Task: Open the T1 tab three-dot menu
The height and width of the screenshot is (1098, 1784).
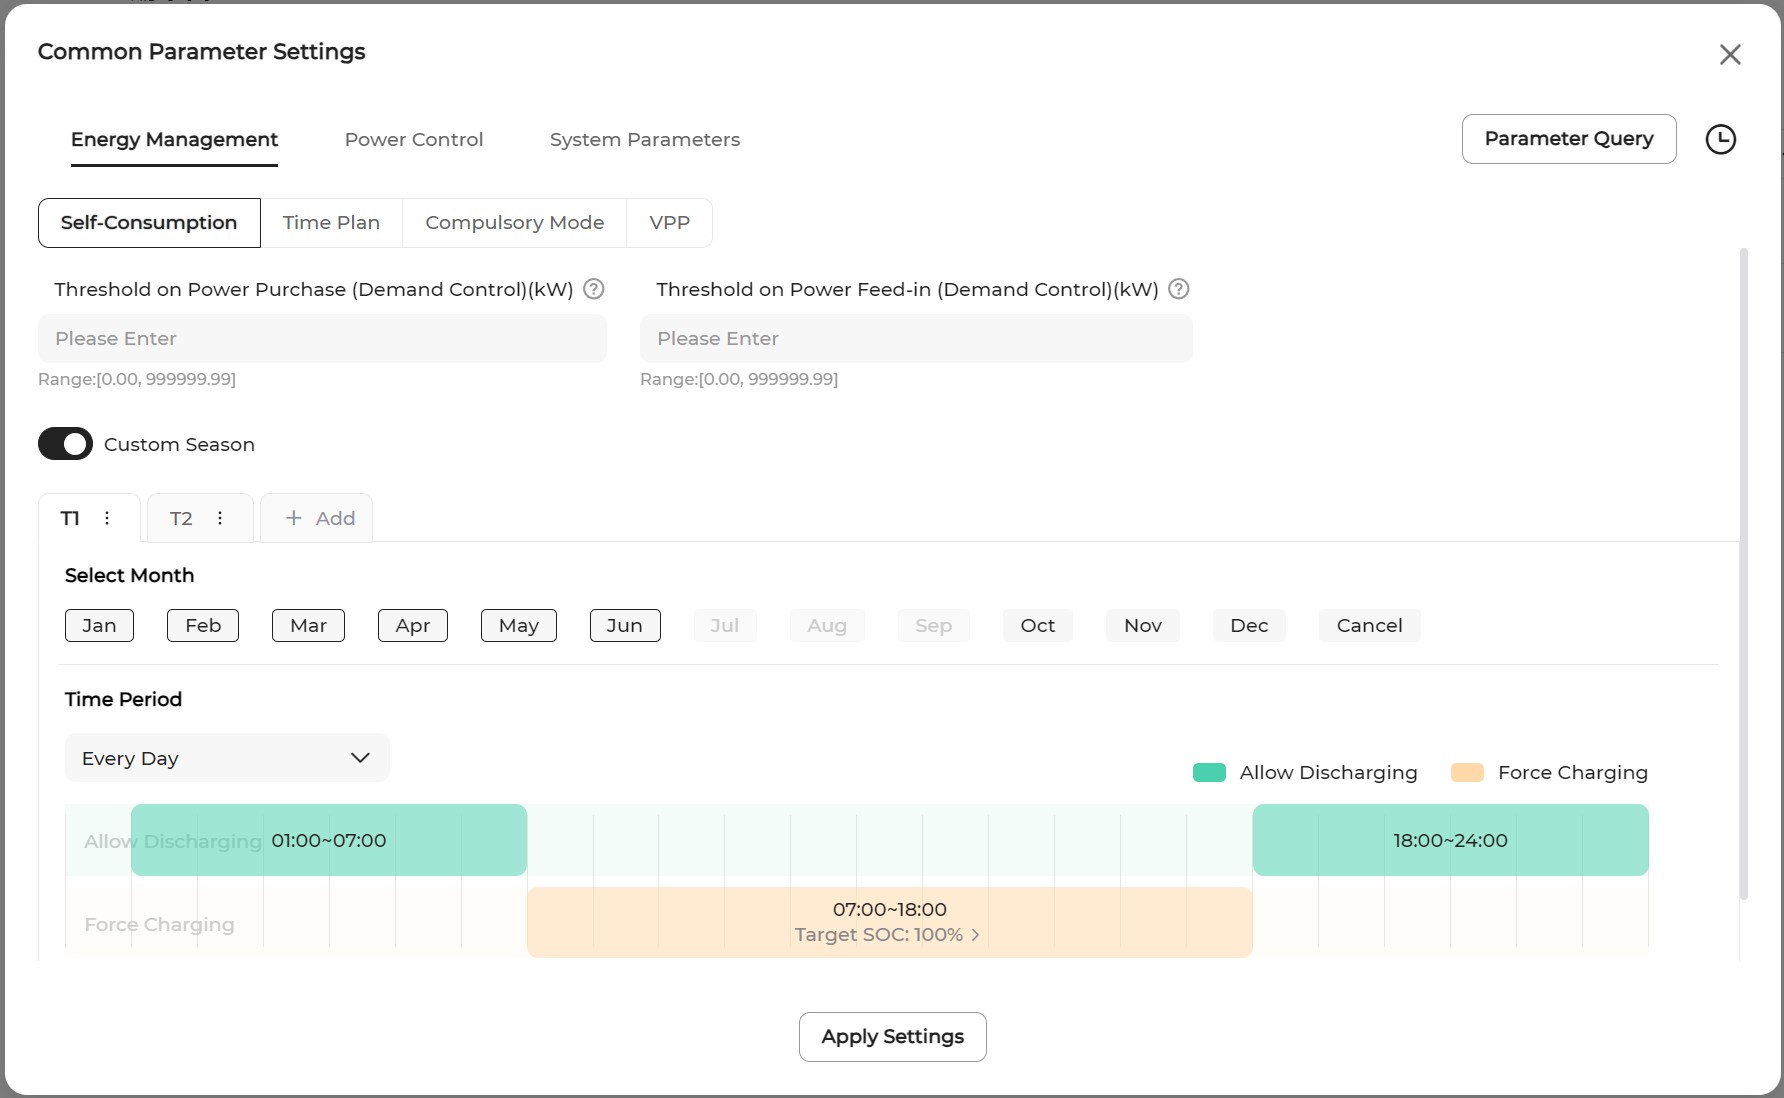Action: point(107,518)
